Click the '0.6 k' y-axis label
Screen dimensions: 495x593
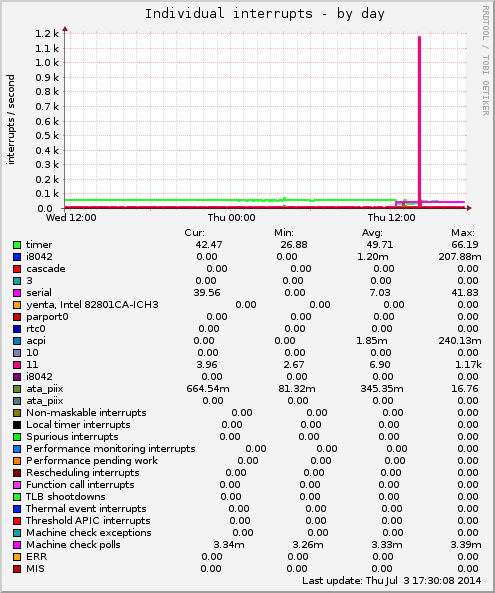point(47,121)
